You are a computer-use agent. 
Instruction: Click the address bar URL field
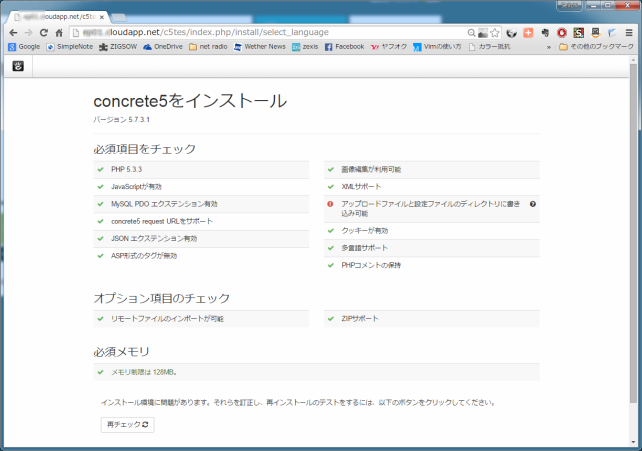click(x=270, y=33)
